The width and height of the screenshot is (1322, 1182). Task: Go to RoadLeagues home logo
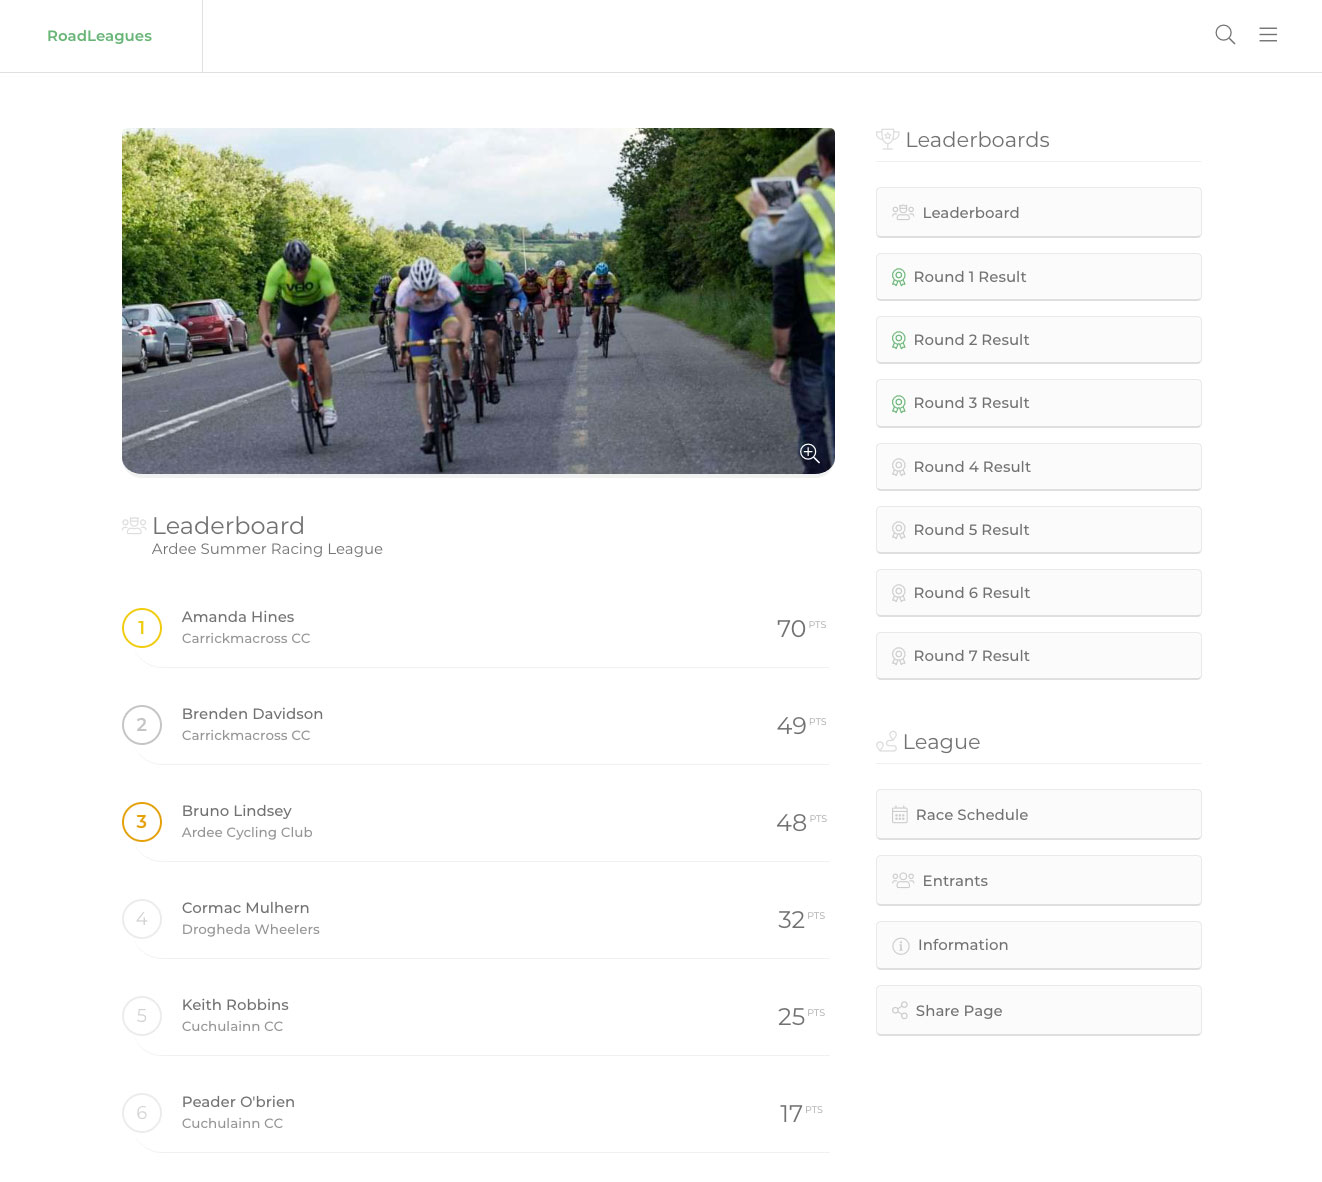click(x=100, y=36)
